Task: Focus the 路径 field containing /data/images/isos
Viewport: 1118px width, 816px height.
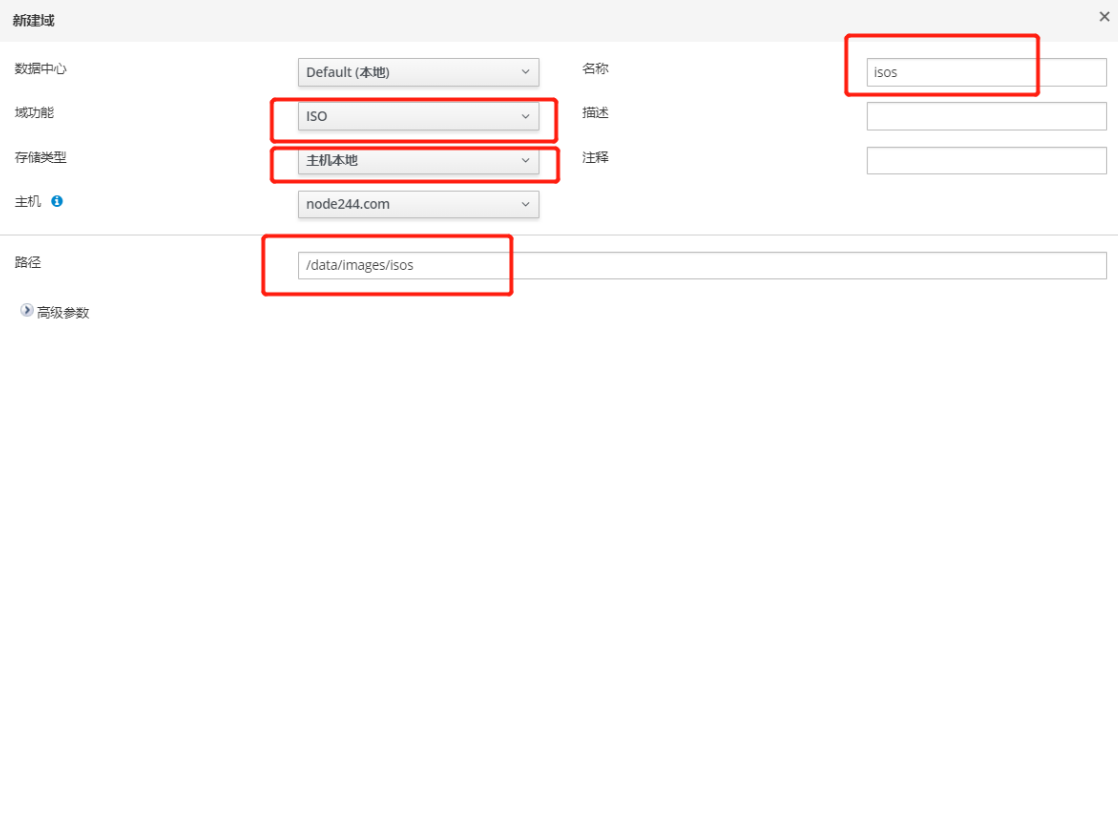Action: point(701,265)
